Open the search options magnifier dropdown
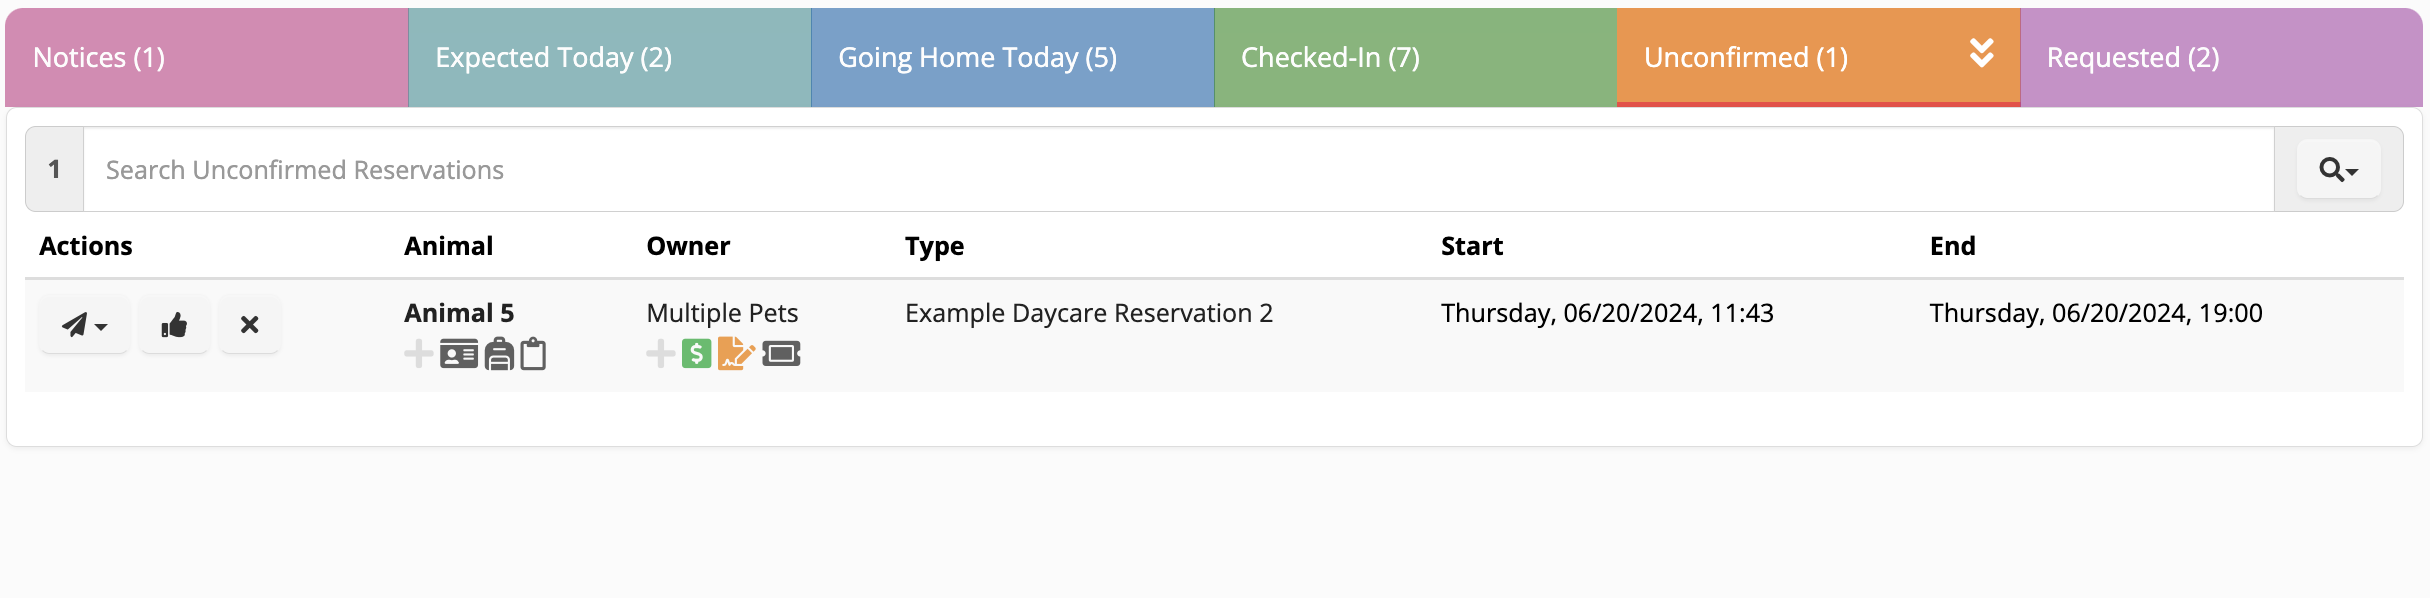The width and height of the screenshot is (2430, 598). tap(2337, 169)
